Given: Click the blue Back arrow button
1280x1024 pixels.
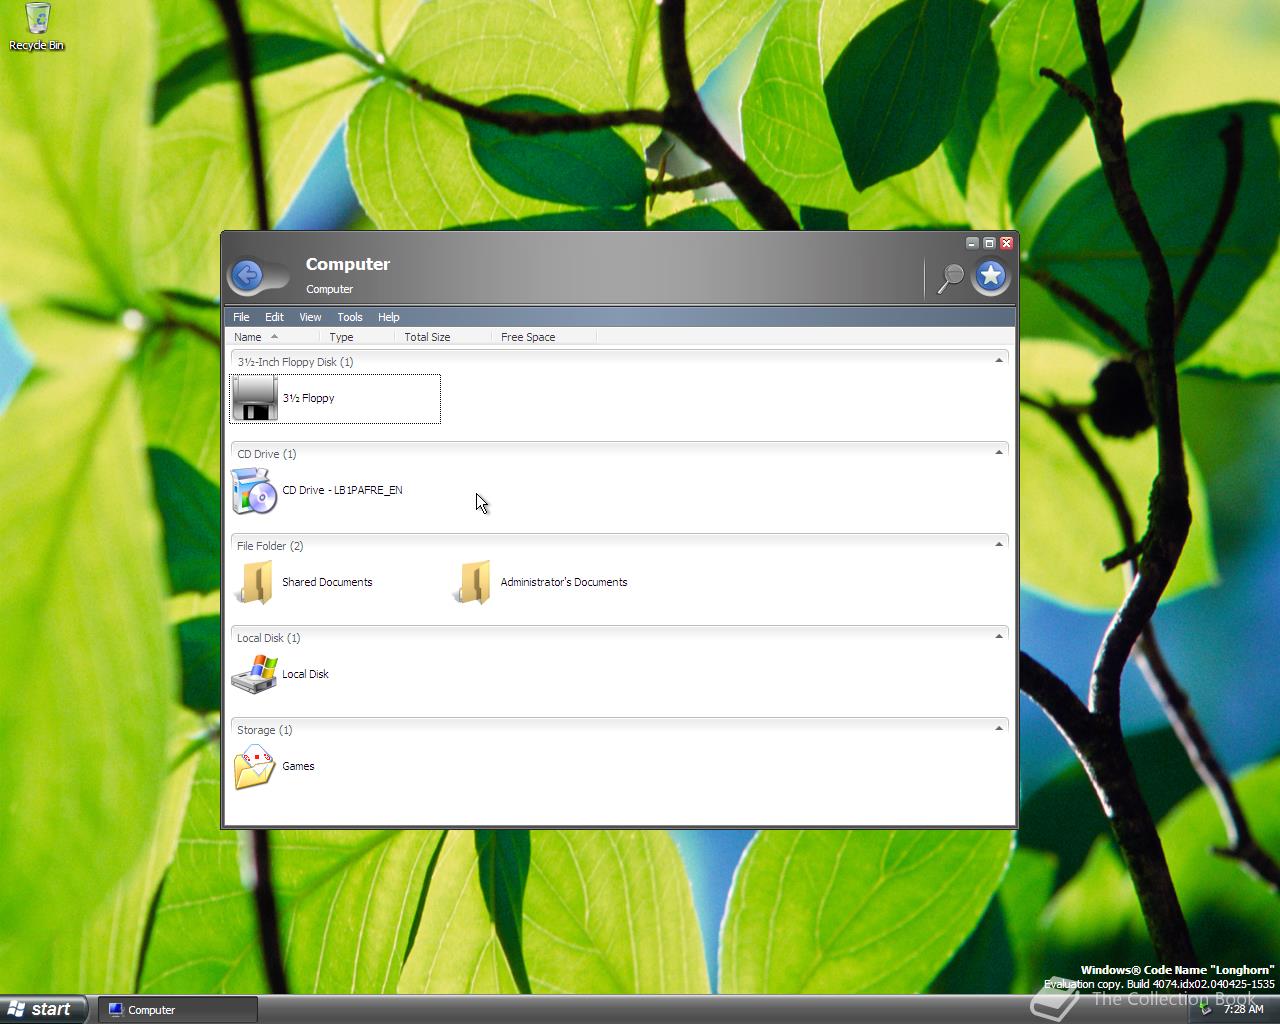Looking at the screenshot, I should click(x=247, y=275).
